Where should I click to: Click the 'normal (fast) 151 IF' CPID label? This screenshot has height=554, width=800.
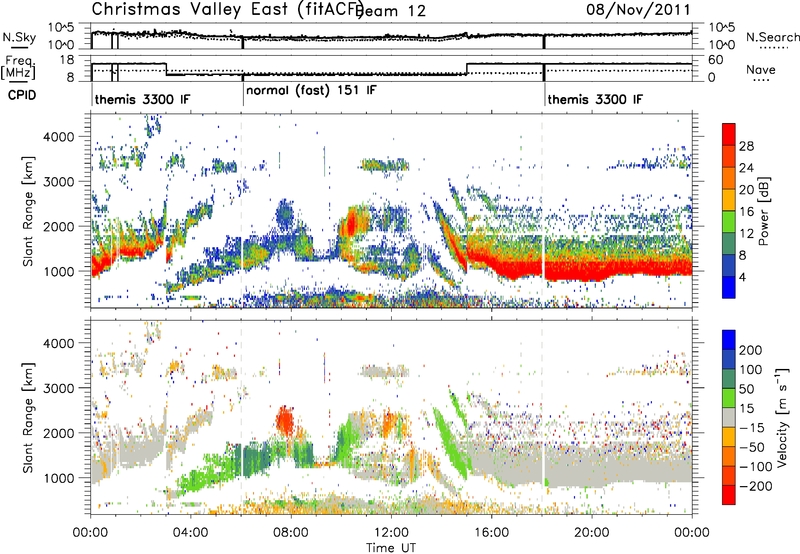tap(311, 91)
